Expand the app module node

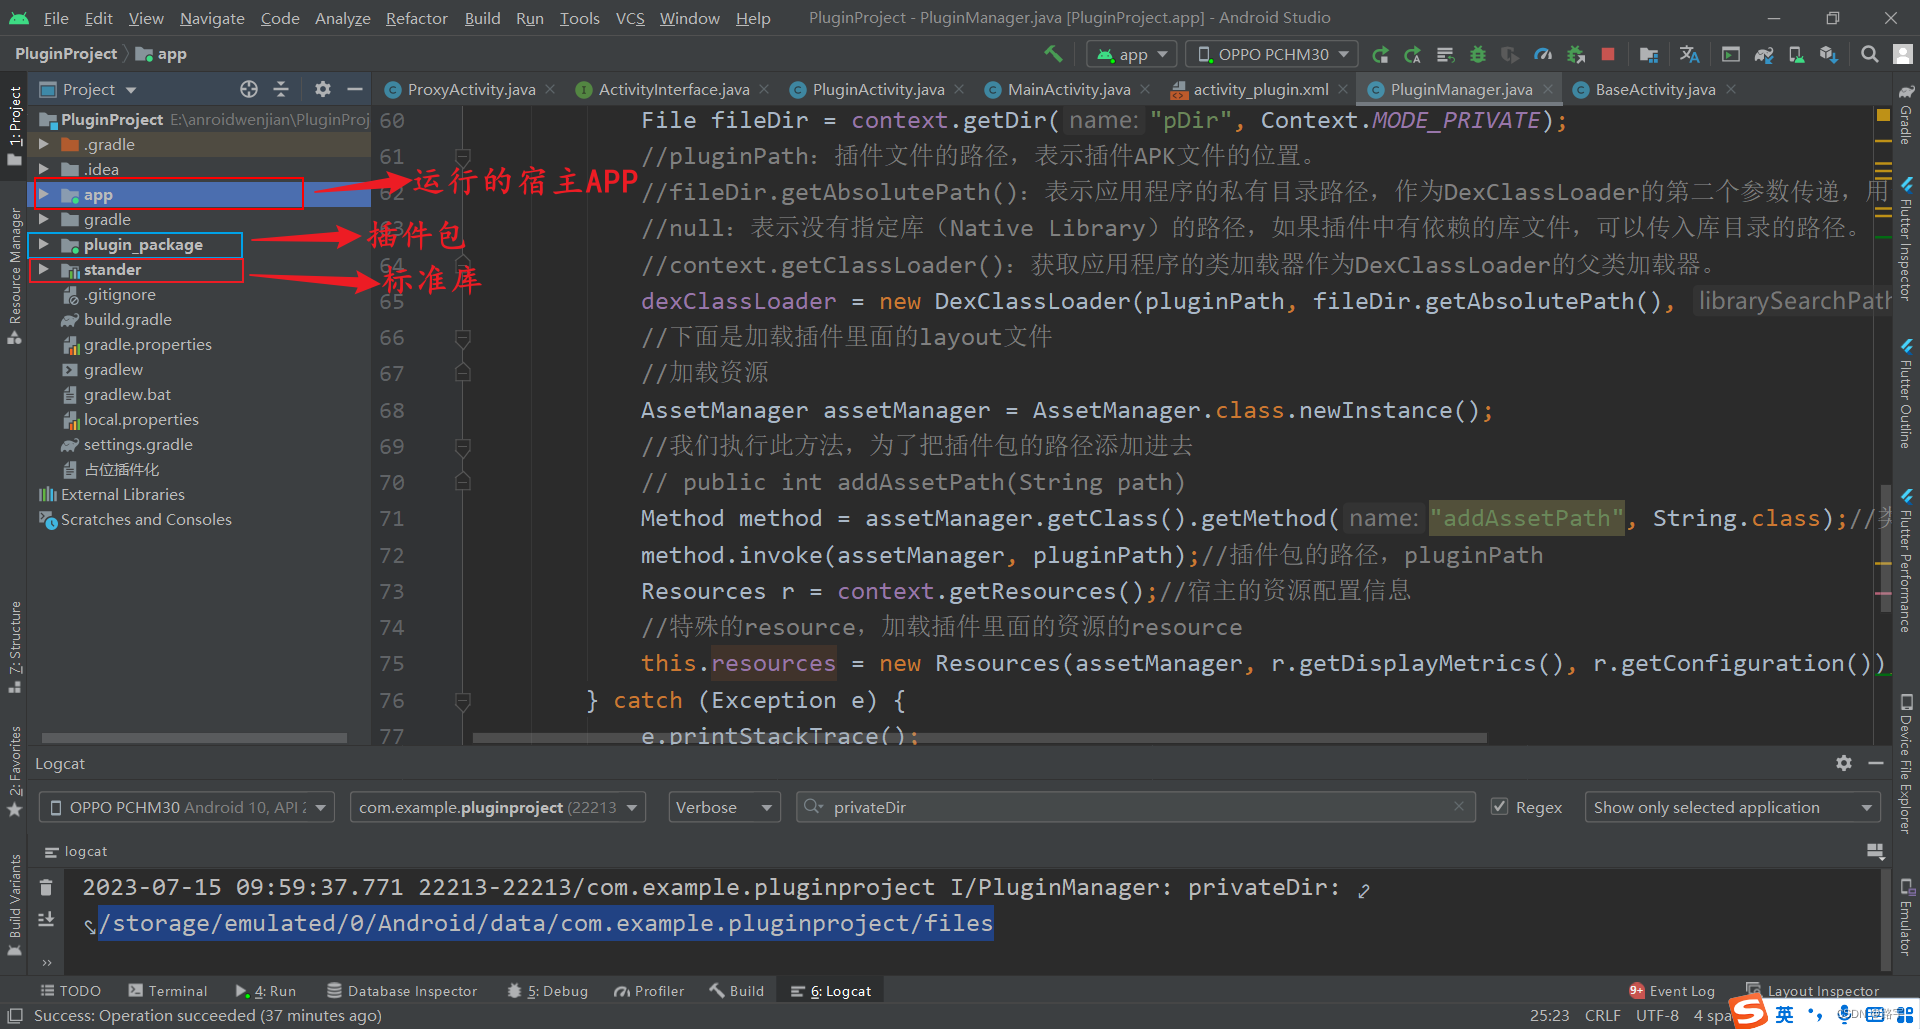(x=43, y=194)
